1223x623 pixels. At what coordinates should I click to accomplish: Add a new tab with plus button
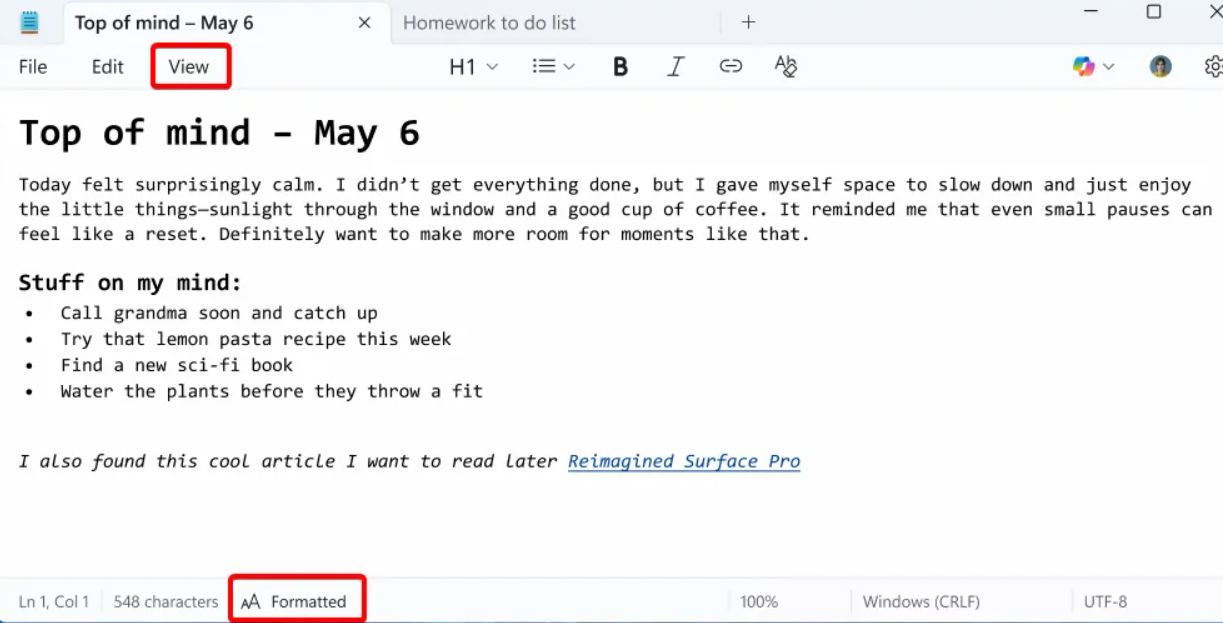748,22
